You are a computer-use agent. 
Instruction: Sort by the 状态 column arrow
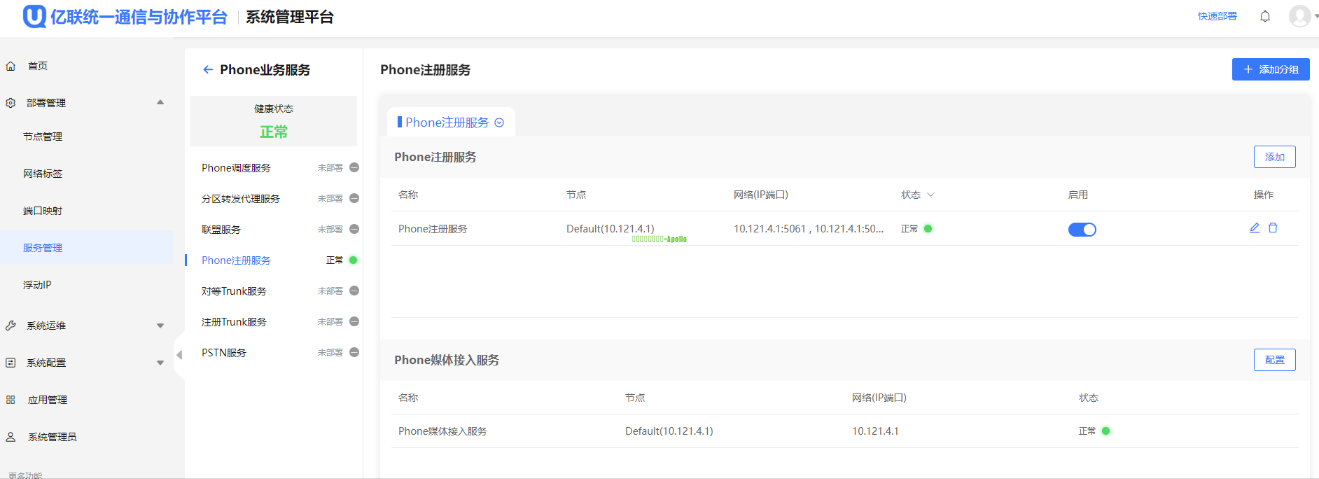pos(931,195)
